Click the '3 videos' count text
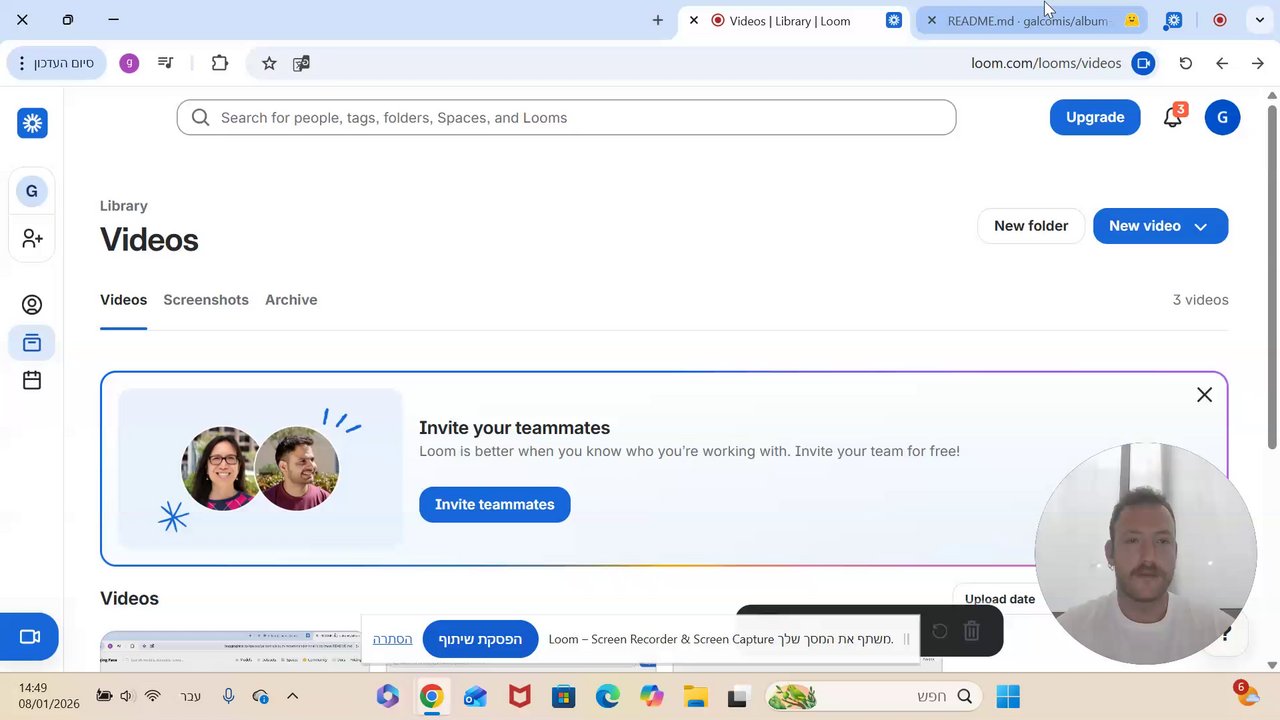This screenshot has width=1280, height=720. 1200,300
